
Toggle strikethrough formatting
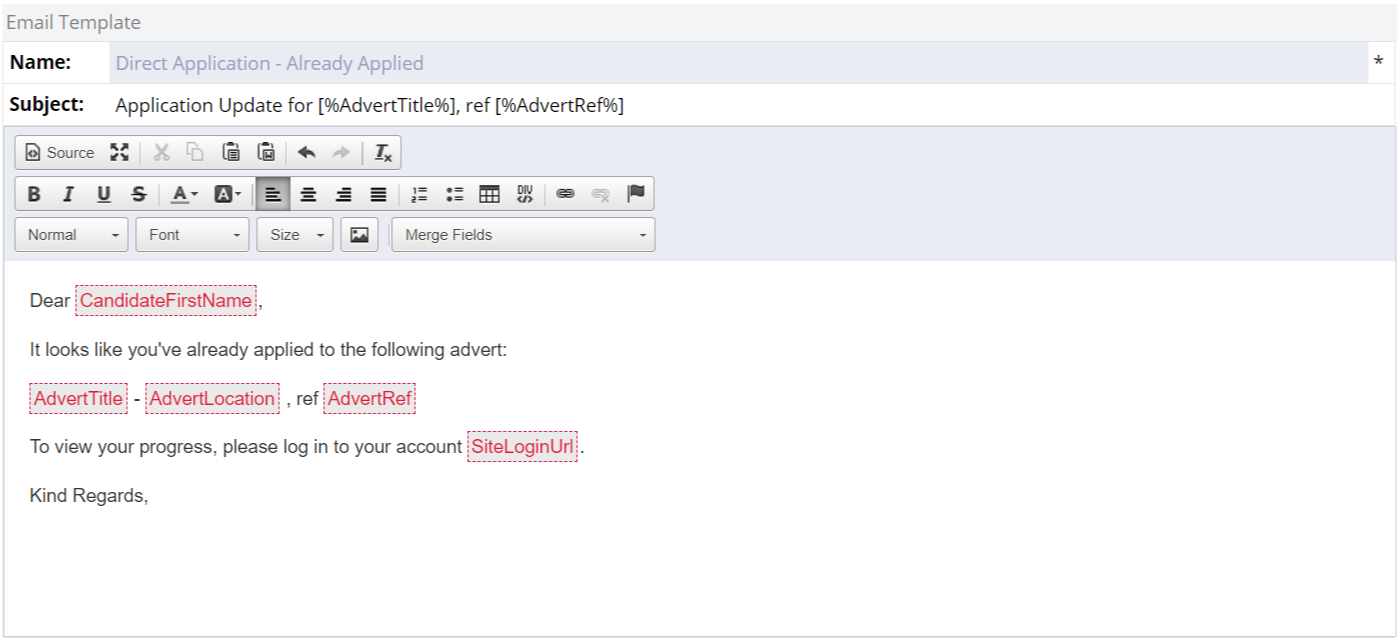click(138, 194)
